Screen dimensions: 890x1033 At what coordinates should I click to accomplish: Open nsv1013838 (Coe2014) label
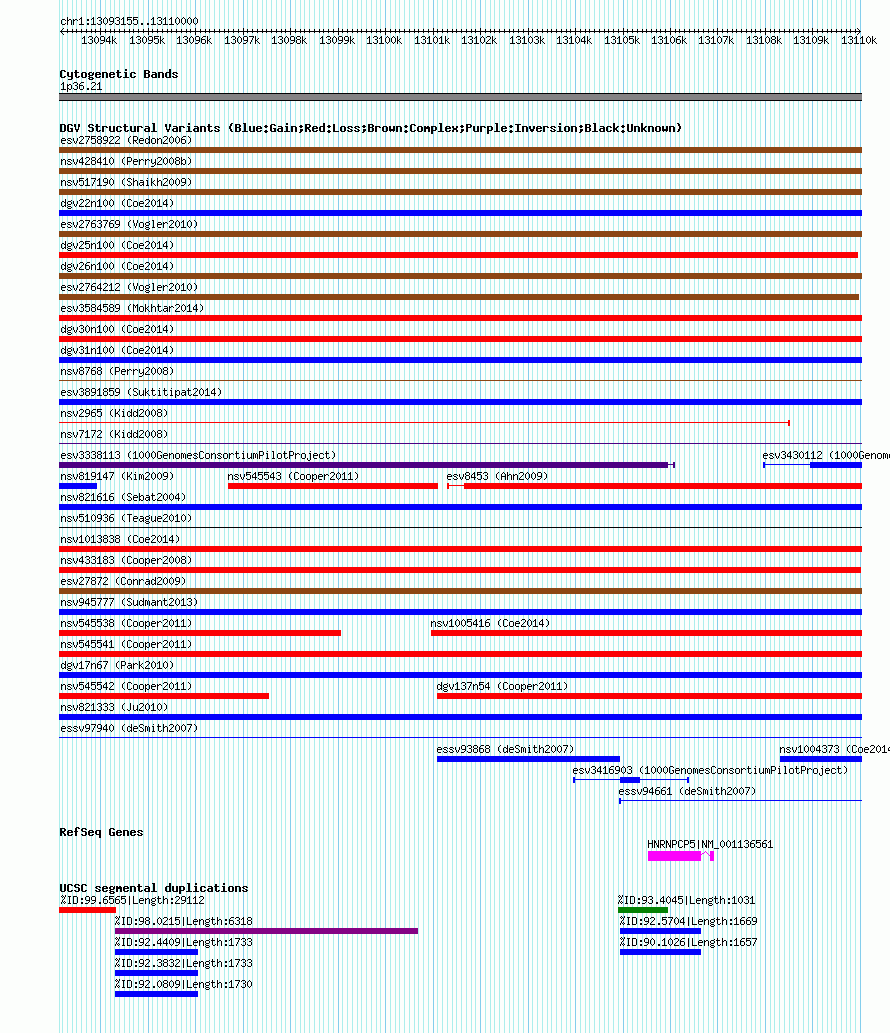[120, 540]
